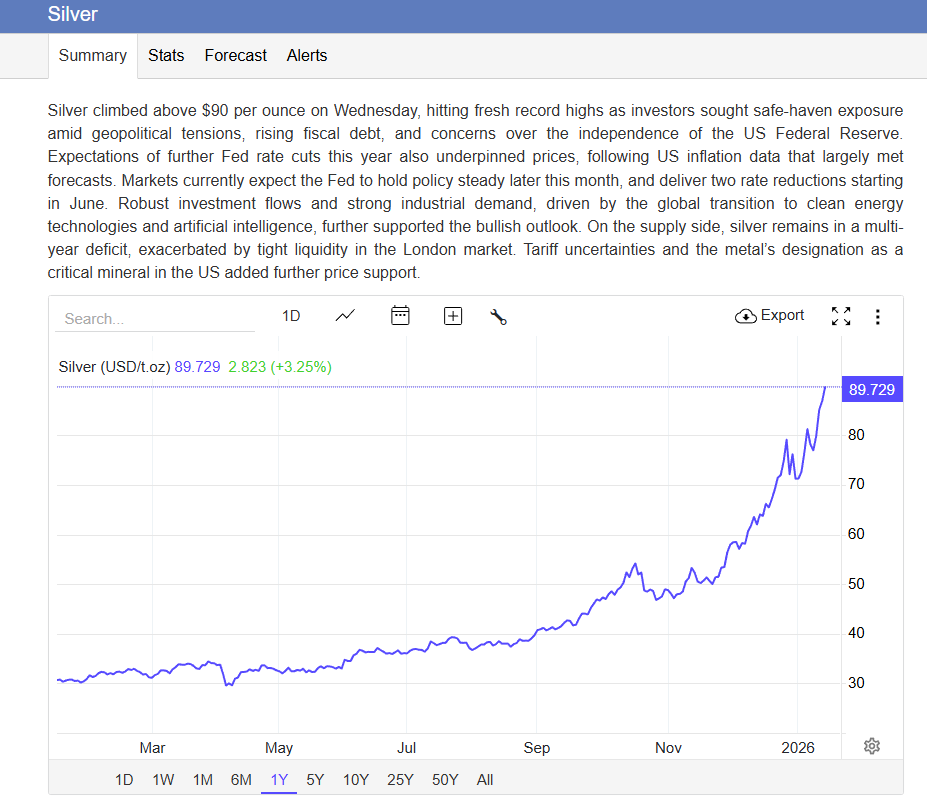Select the 1D range at bottom

pyautogui.click(x=124, y=780)
